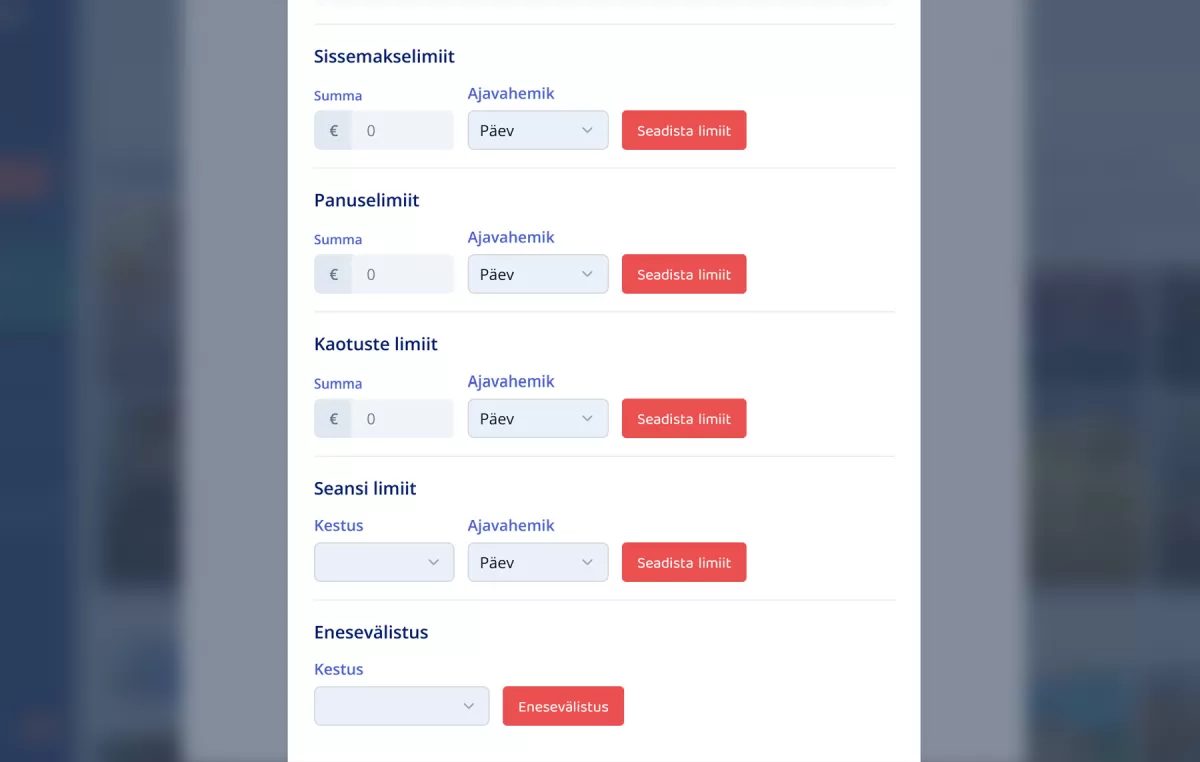Click Seadista limiit button under Panuselimiit
The image size is (1200, 762).
click(x=684, y=274)
